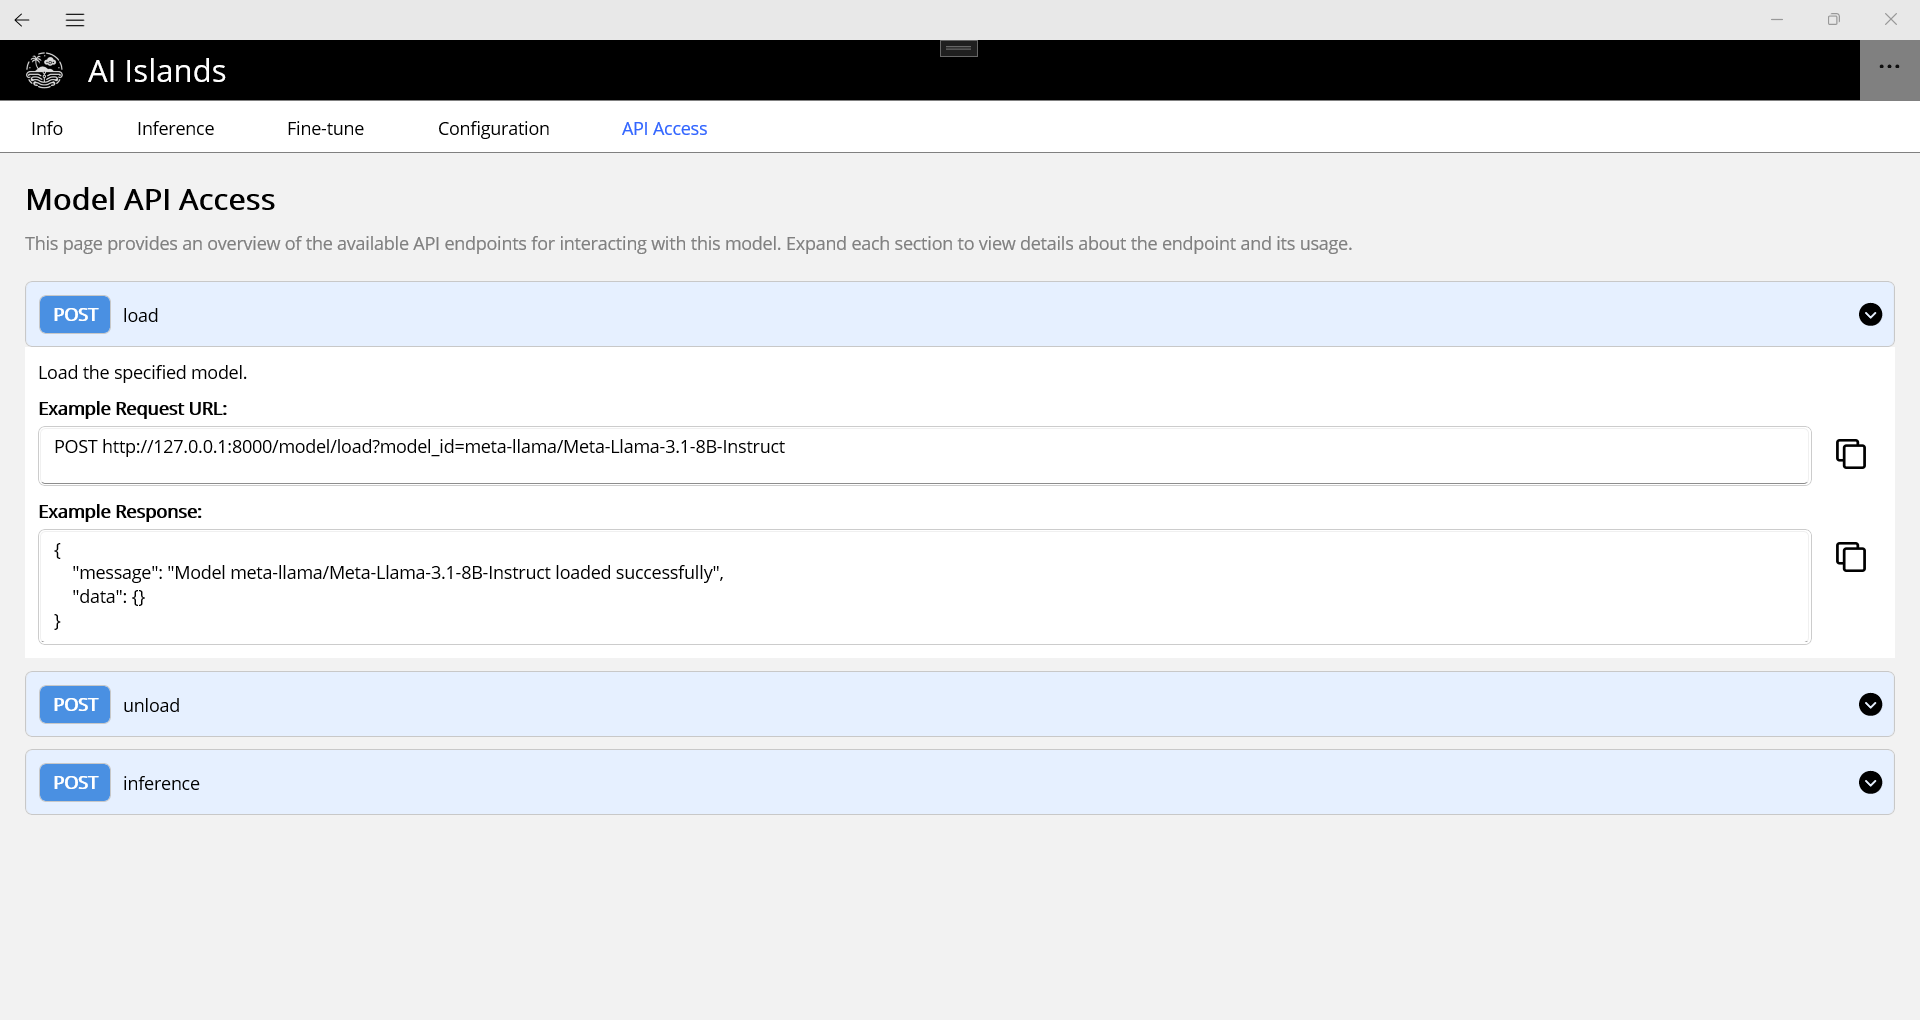Click inside the example response text box
The height and width of the screenshot is (1020, 1920).
point(925,587)
